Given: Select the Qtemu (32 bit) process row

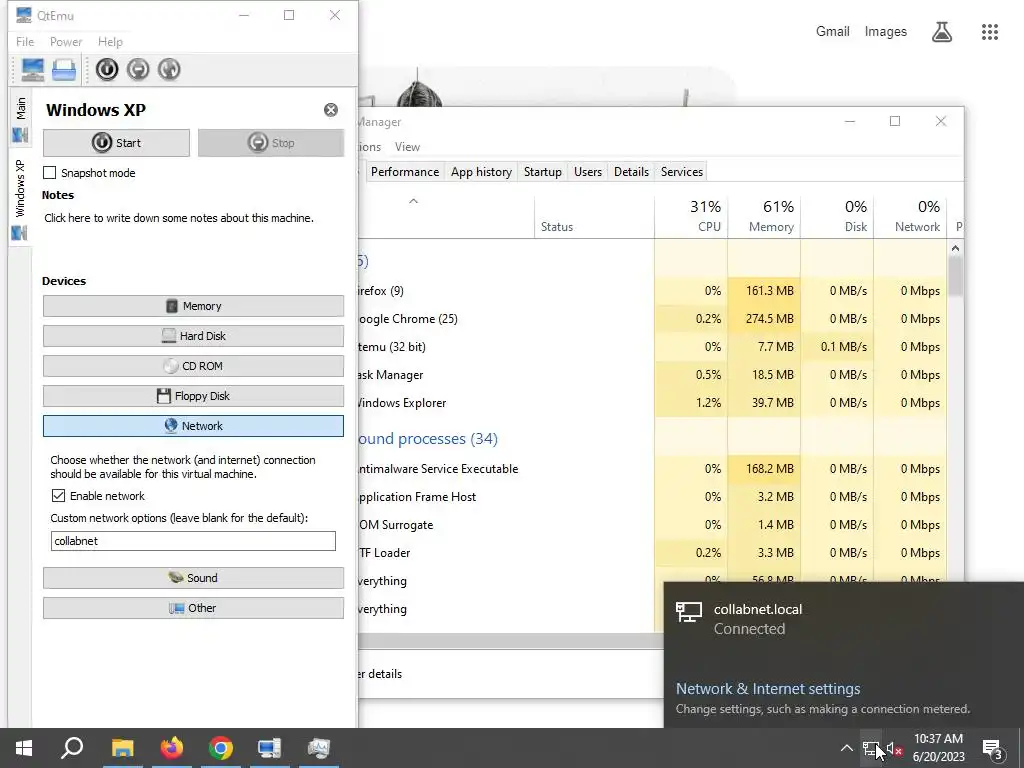Looking at the screenshot, I should (x=652, y=347).
